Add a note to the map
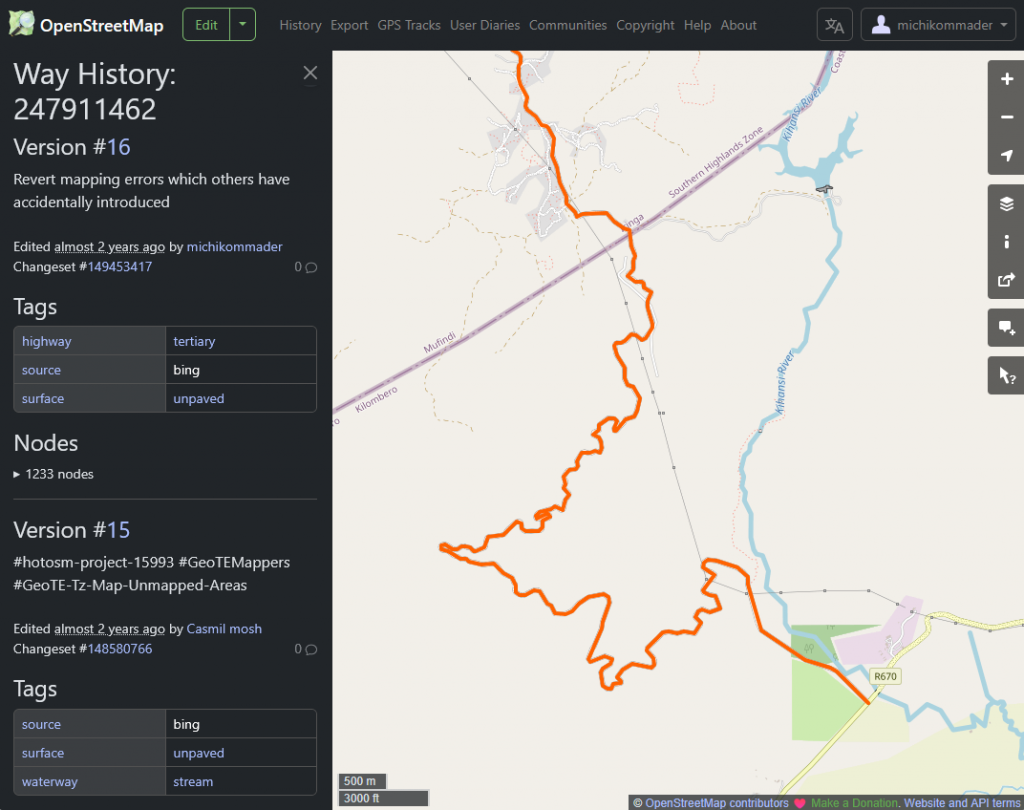The image size is (1024, 810). click(x=1006, y=328)
